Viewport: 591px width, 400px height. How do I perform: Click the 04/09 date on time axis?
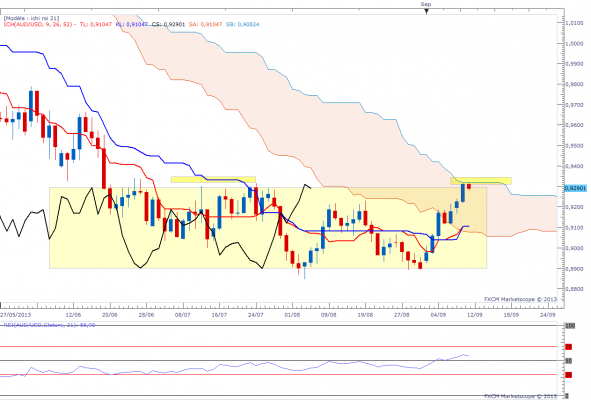[x=438, y=314]
